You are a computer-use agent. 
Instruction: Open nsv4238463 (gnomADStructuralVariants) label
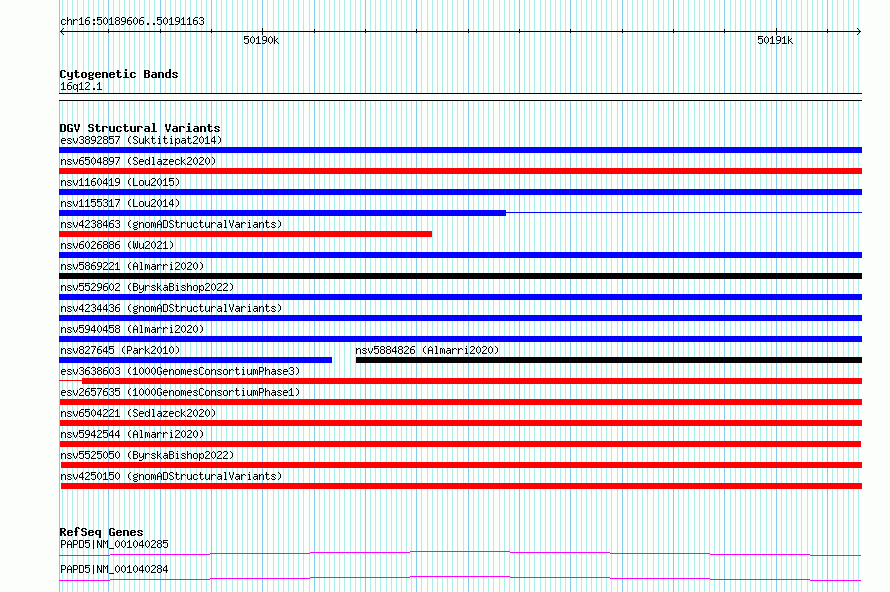pyautogui.click(x=171, y=224)
